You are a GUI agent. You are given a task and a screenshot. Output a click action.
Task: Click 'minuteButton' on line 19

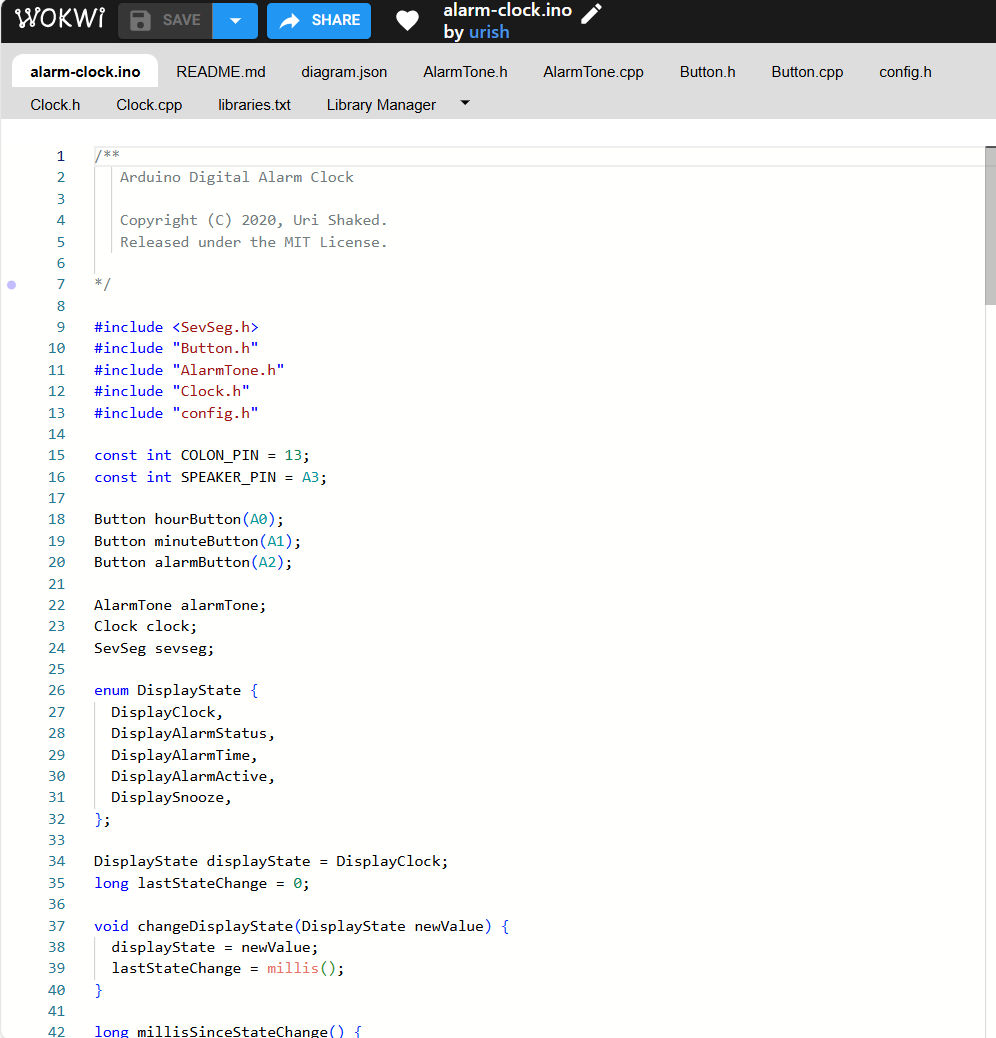tap(206, 542)
